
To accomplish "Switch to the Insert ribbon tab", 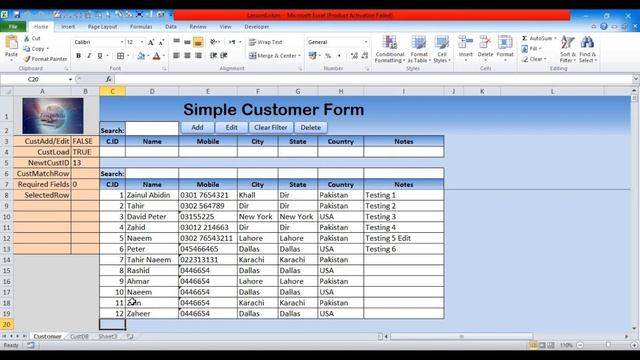I will tap(68, 27).
